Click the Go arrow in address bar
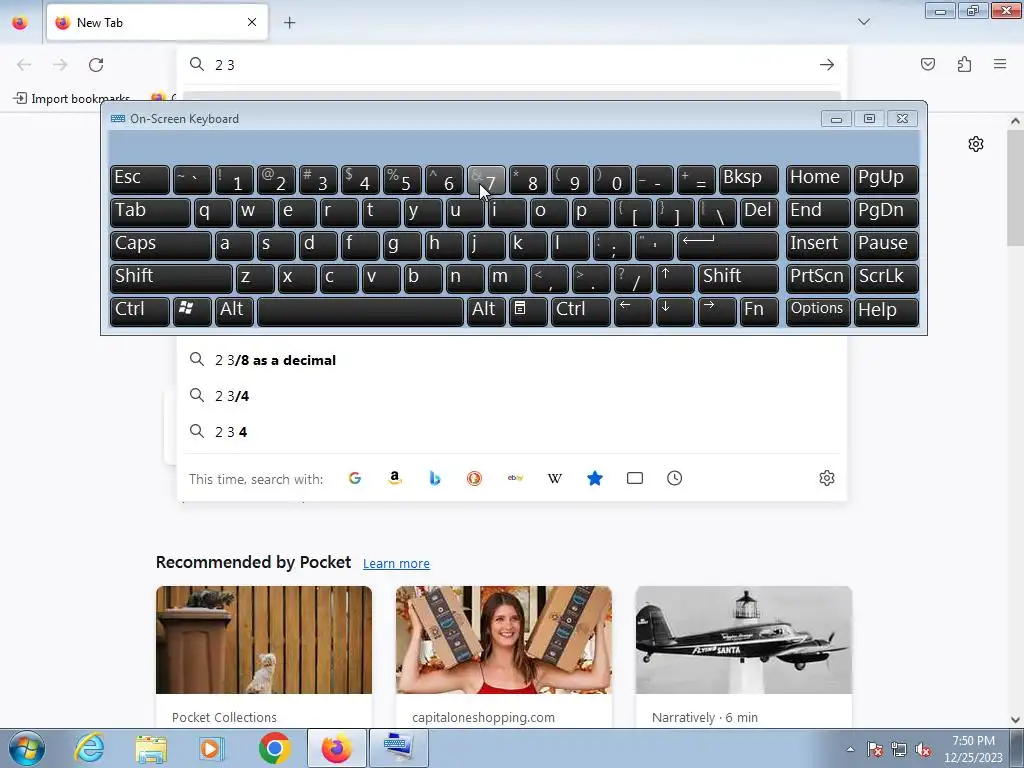 [827, 65]
